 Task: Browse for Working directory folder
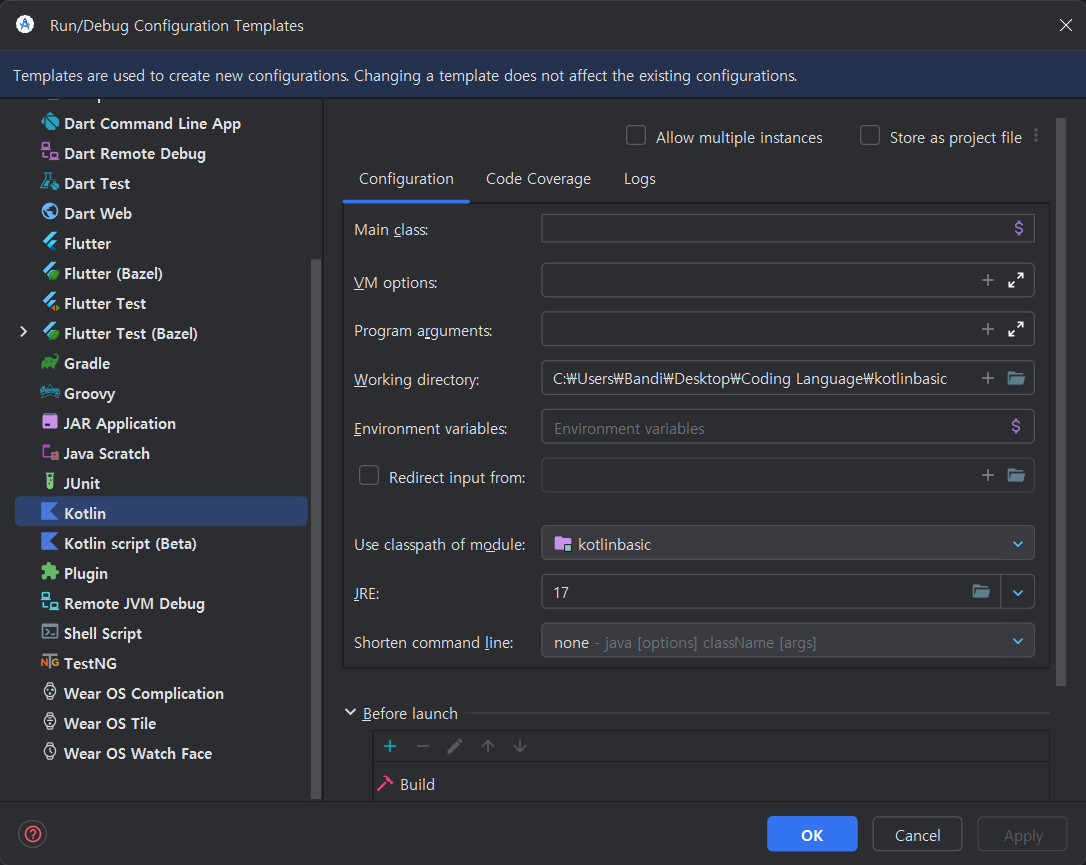click(1016, 378)
